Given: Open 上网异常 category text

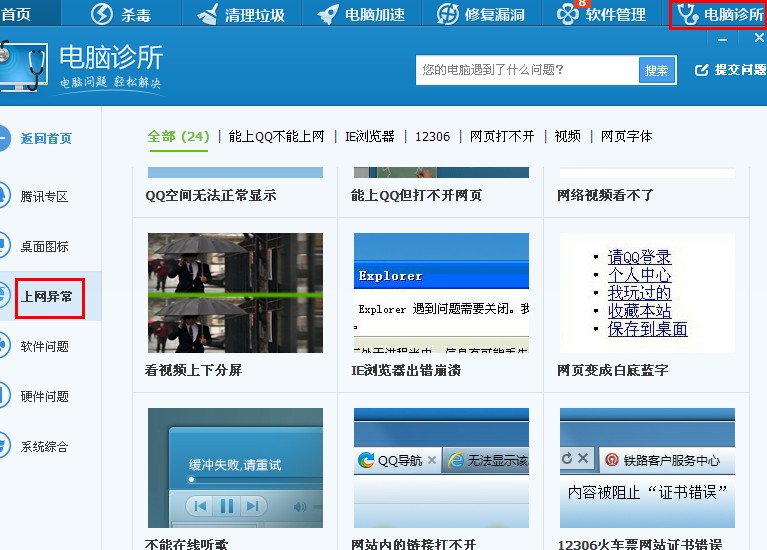Looking at the screenshot, I should pos(46,297).
